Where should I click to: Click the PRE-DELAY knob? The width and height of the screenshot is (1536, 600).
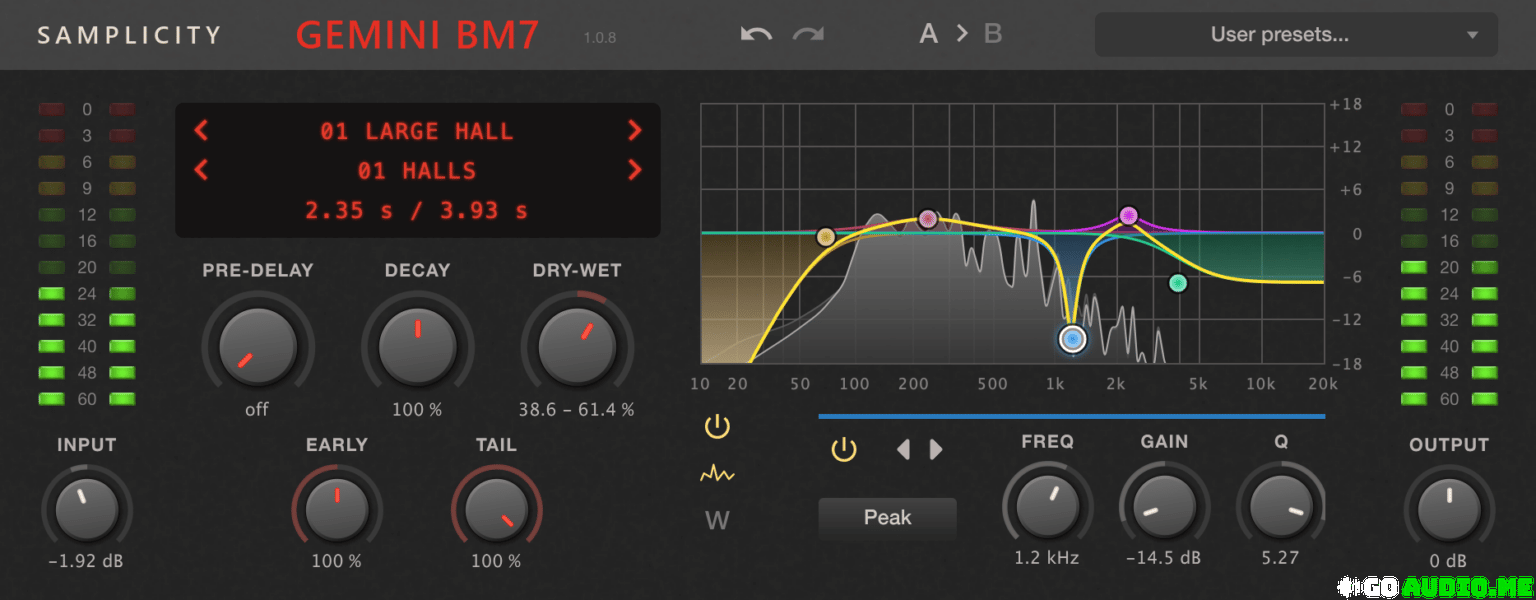point(257,345)
